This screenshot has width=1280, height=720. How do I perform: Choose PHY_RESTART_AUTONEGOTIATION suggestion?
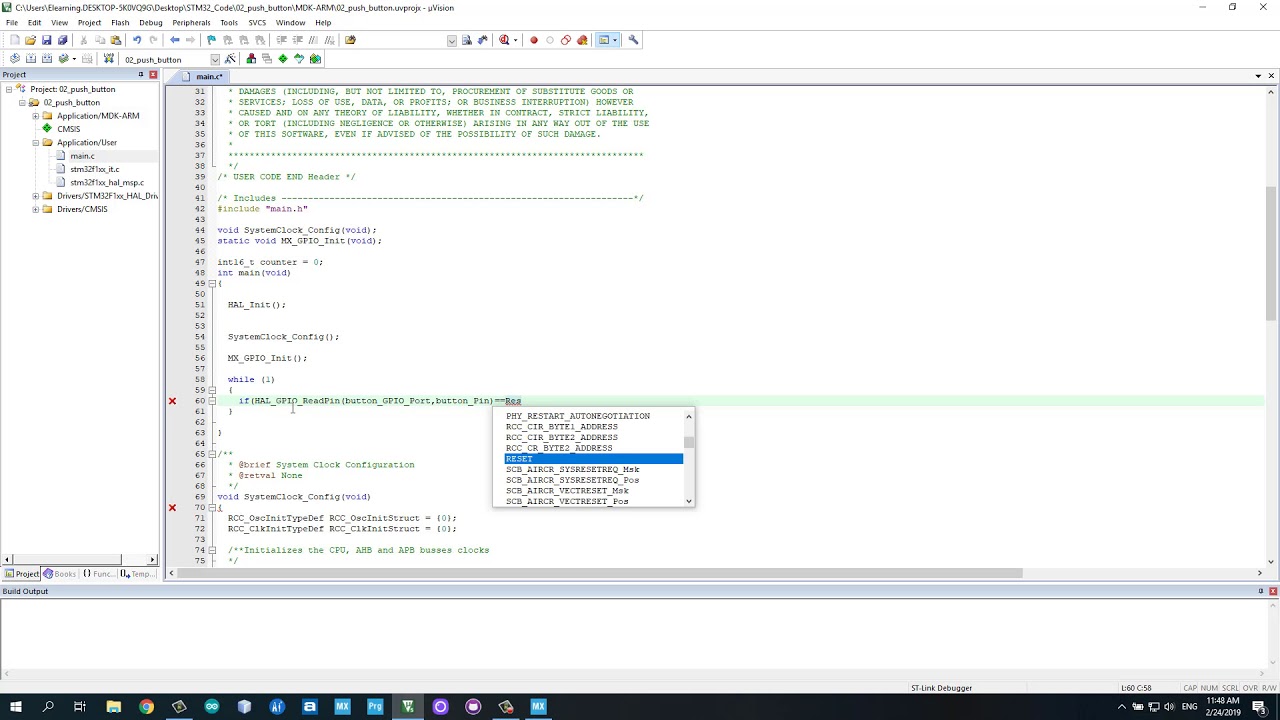pos(594,416)
